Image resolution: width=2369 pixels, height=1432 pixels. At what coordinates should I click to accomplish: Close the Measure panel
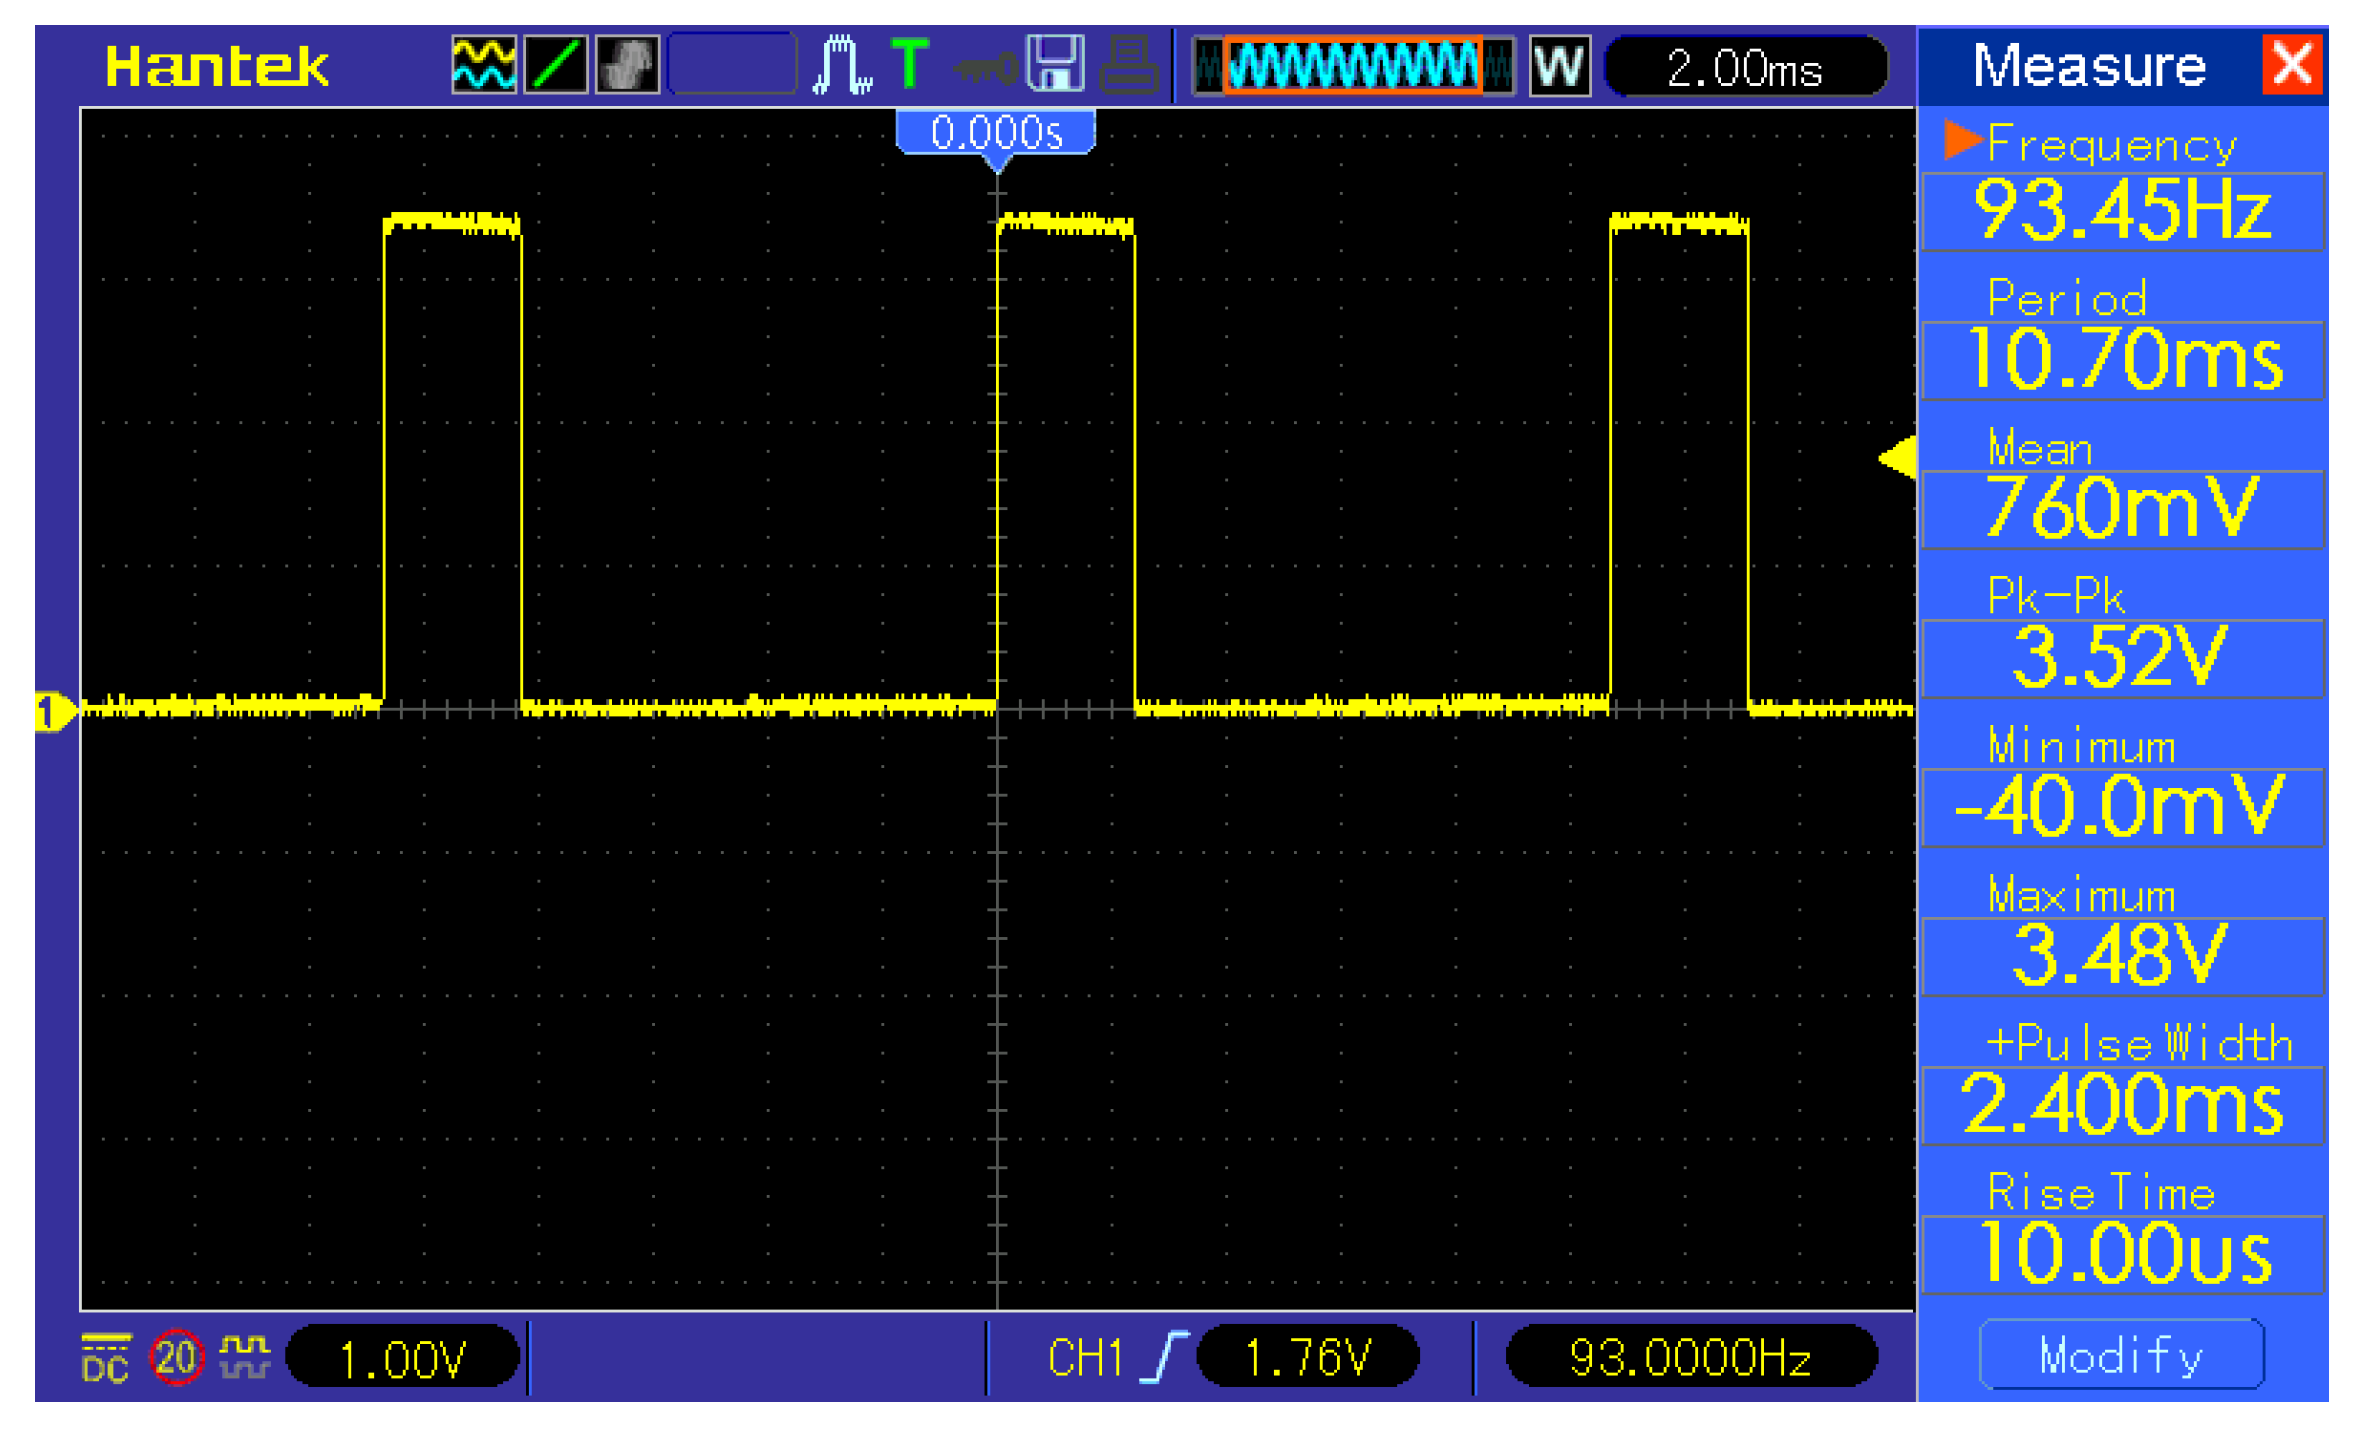coord(2292,65)
